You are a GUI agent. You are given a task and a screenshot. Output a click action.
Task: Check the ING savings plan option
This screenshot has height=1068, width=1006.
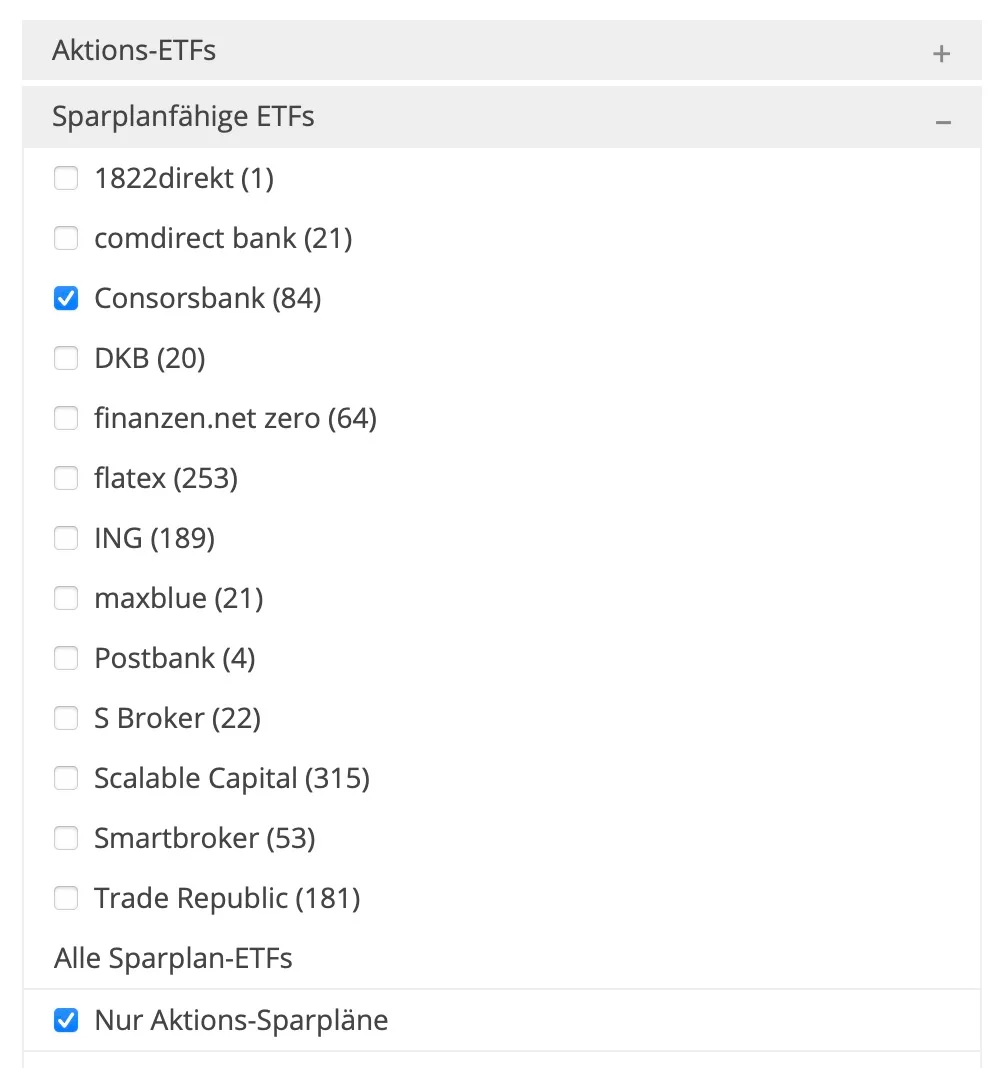[66, 538]
